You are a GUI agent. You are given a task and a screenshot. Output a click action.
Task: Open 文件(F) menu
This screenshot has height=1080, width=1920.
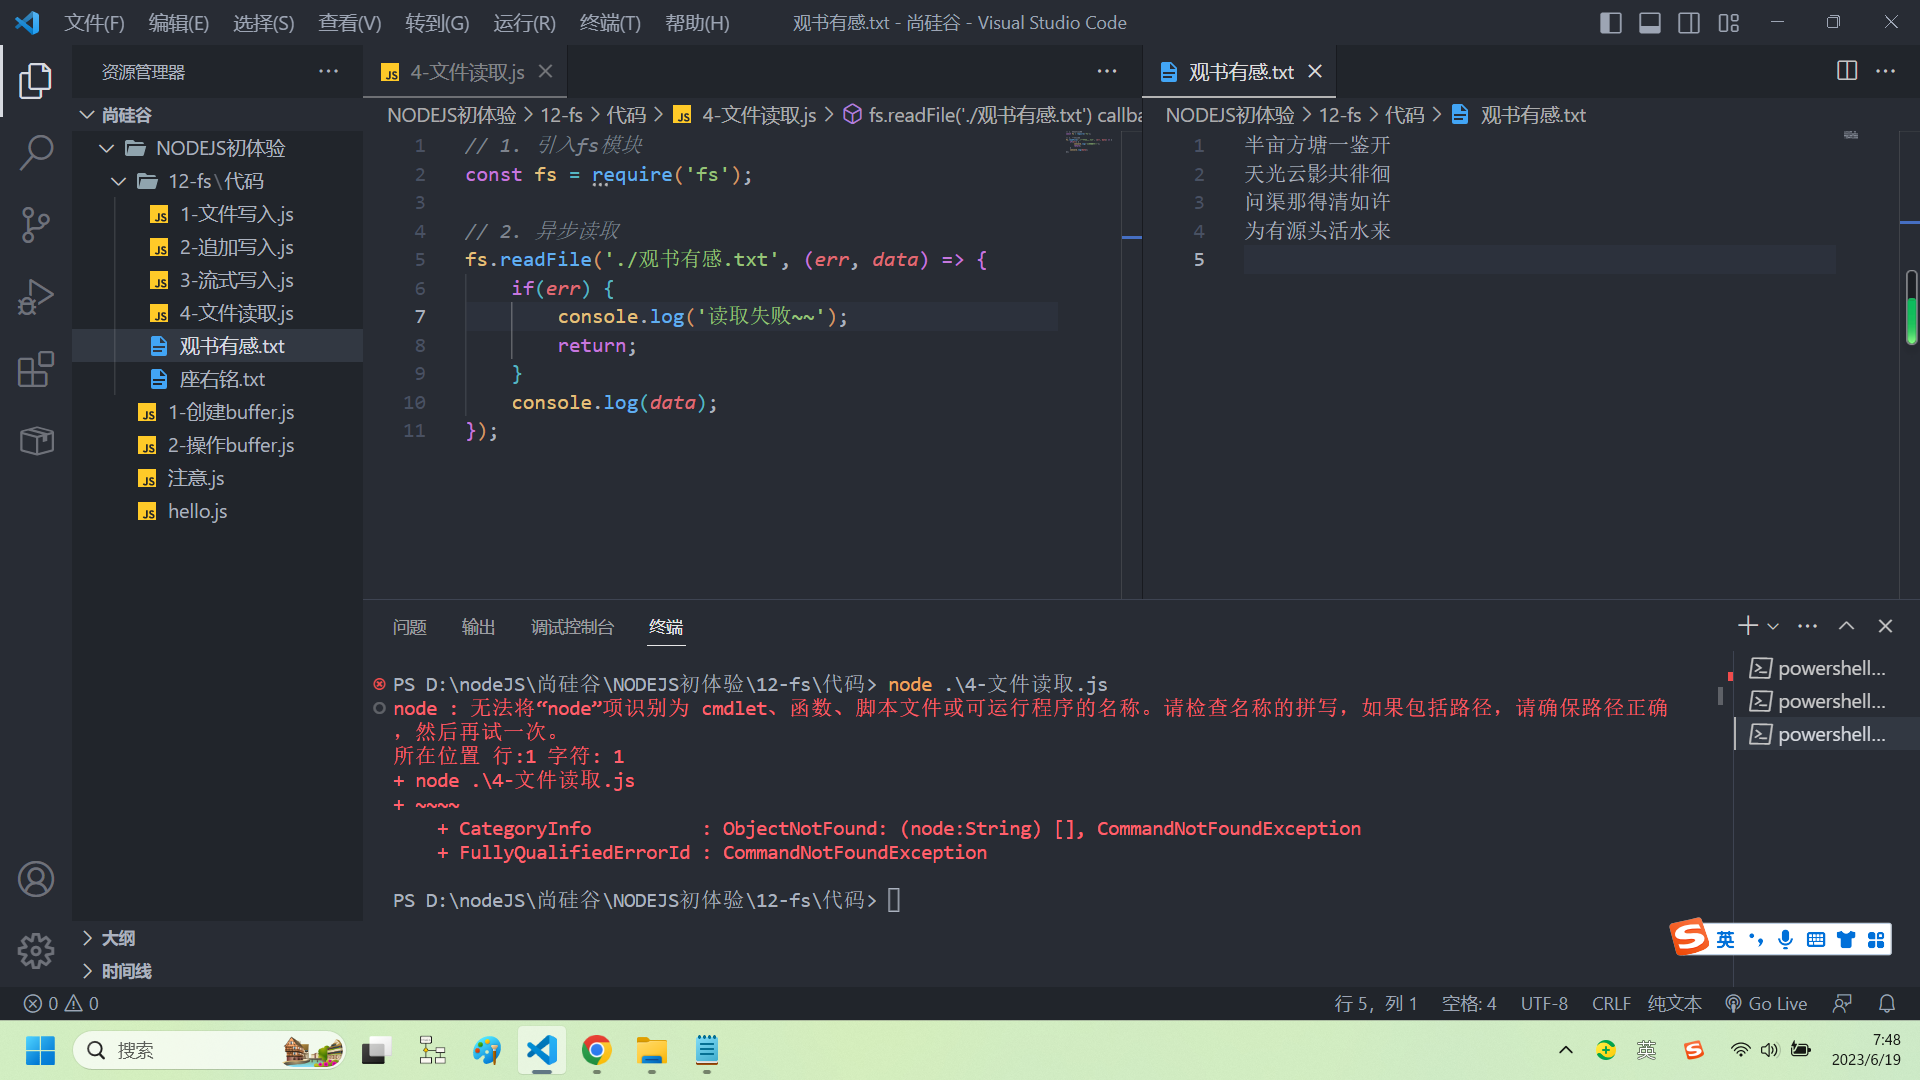click(94, 22)
